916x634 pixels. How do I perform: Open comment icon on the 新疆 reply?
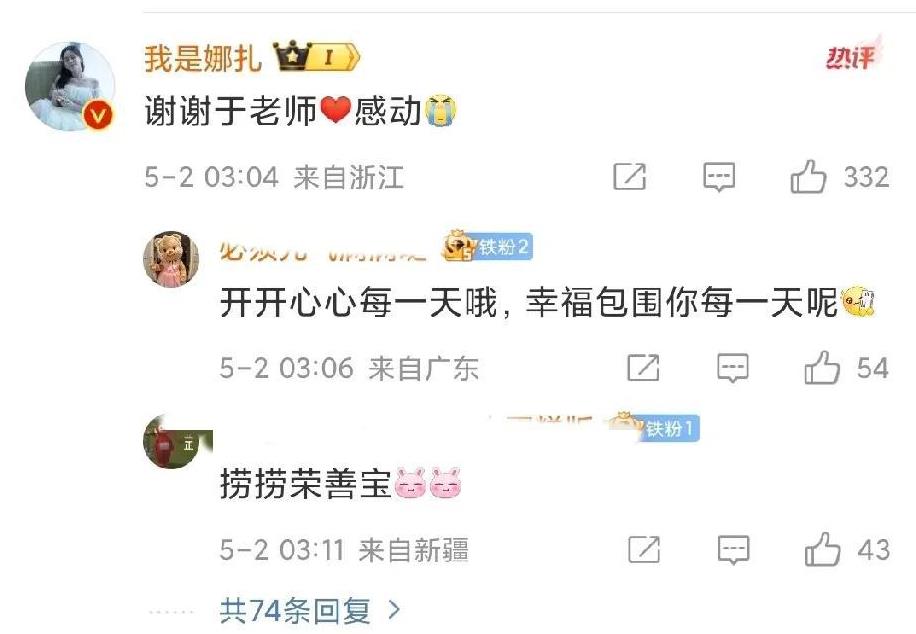pyautogui.click(x=733, y=550)
